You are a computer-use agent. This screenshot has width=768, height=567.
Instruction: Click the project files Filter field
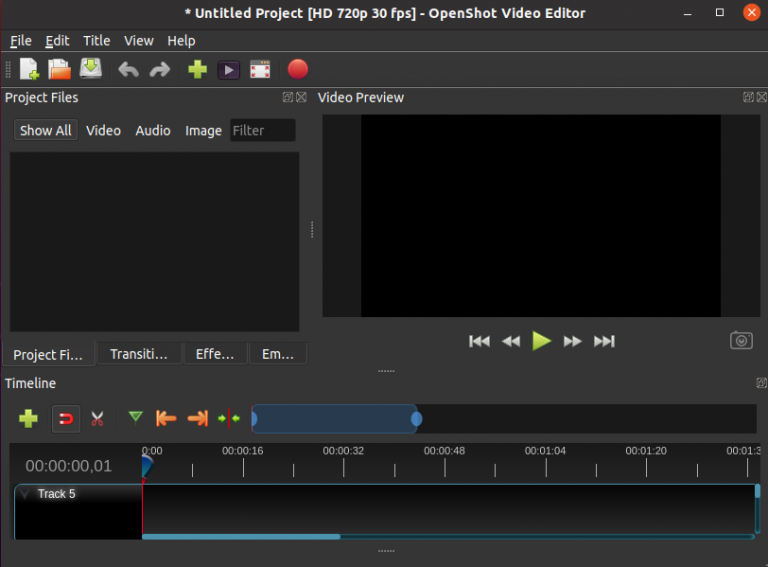tap(262, 130)
